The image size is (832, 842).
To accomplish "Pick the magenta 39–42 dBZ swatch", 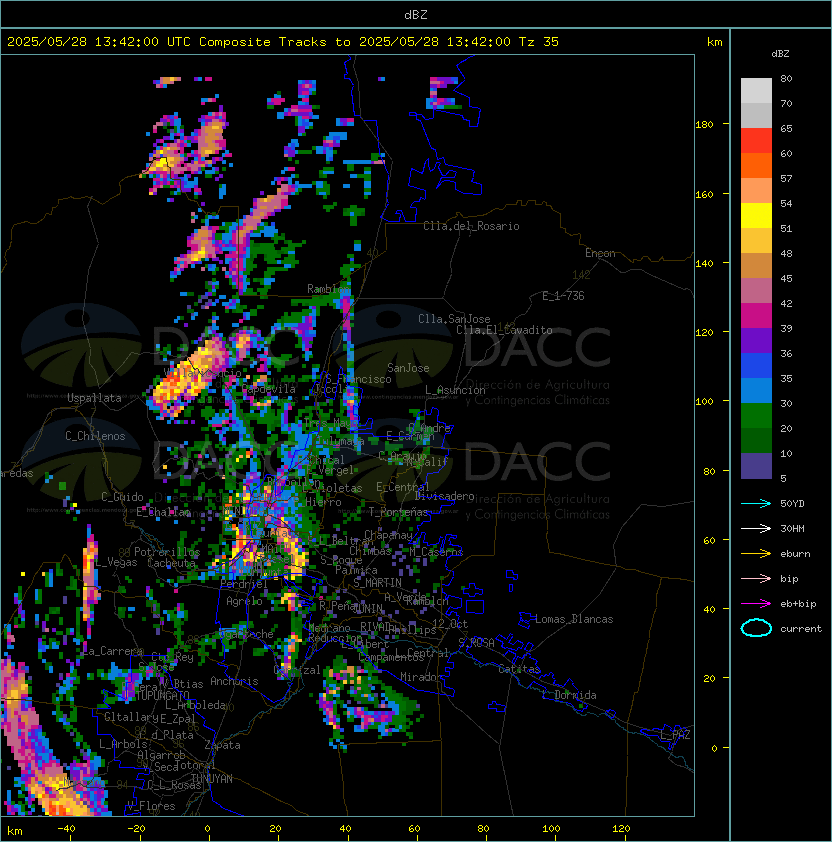I will 756,316.
